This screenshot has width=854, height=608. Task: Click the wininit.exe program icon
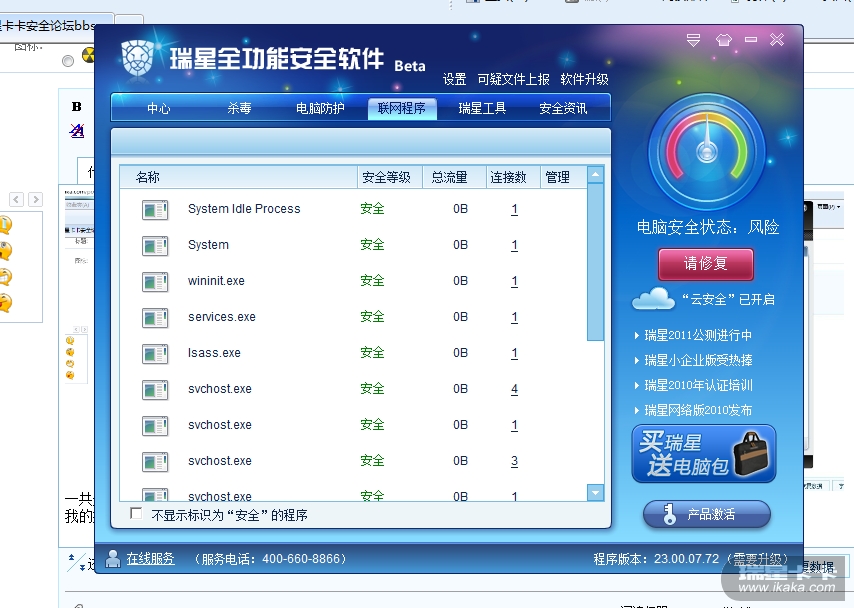pos(155,282)
